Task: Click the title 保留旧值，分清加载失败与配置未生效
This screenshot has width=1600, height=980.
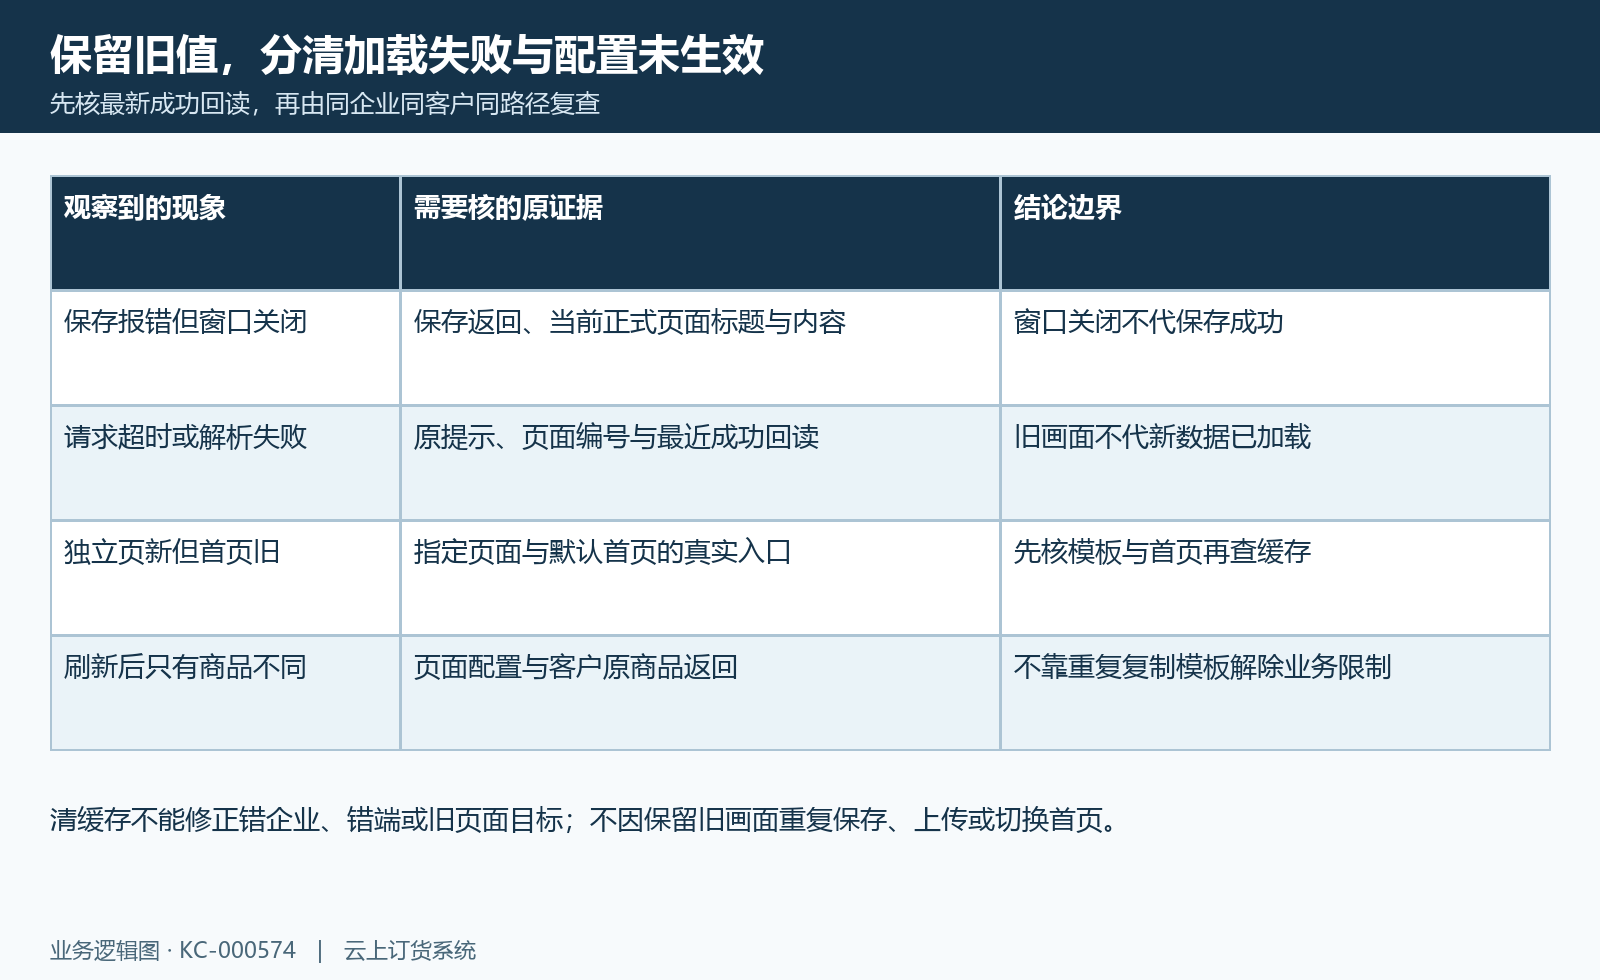Action: (x=407, y=54)
